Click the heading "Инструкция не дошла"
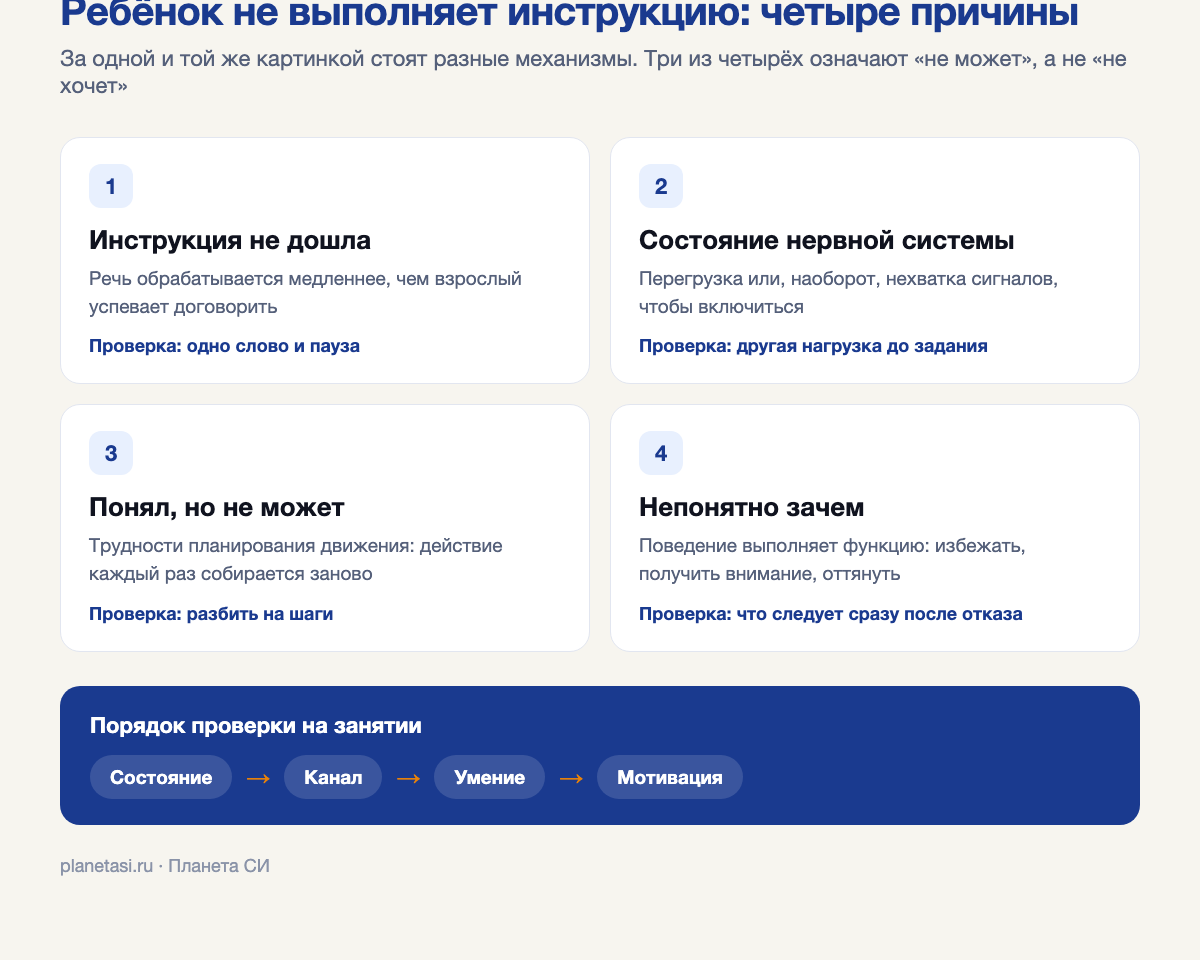Screen dimensions: 1200x960 coord(230,241)
